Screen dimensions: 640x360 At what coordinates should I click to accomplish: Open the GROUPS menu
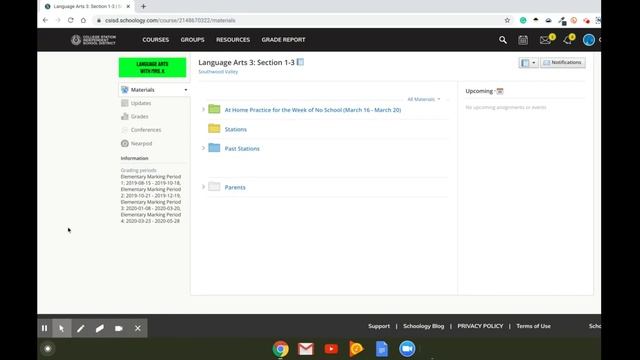193,40
